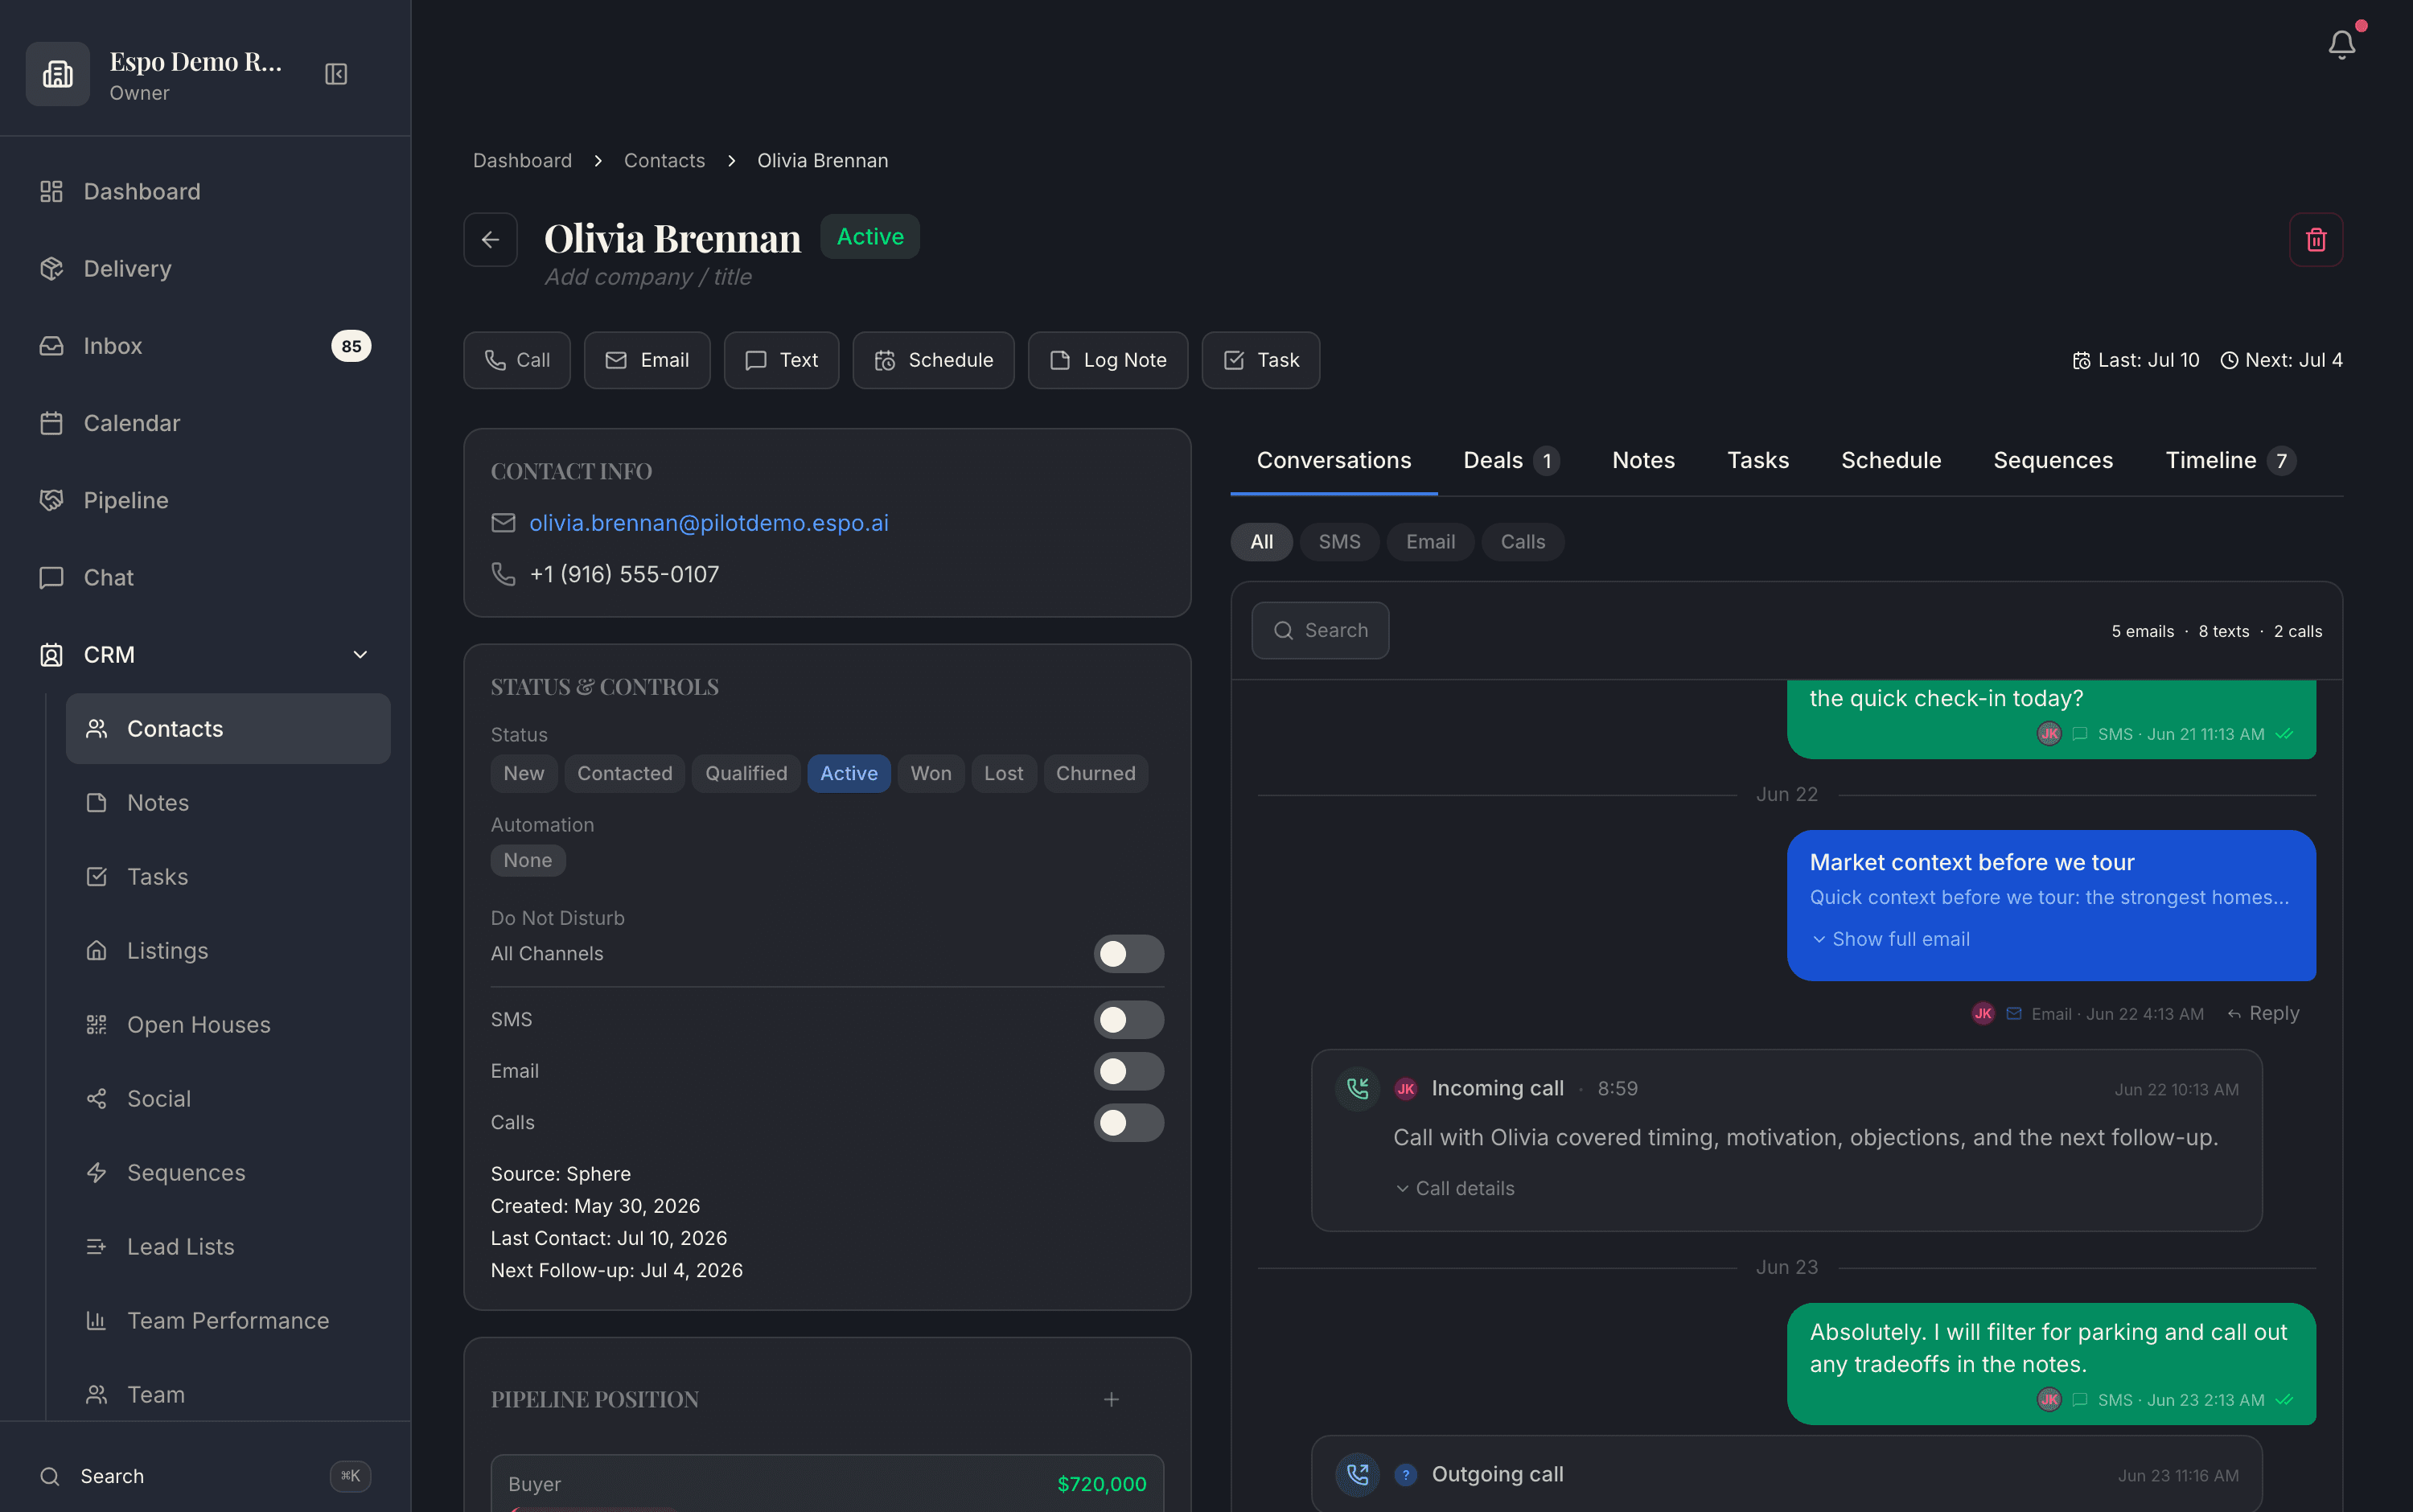Image resolution: width=2413 pixels, height=1512 pixels.
Task: Click the Schedule action button
Action: (933, 360)
